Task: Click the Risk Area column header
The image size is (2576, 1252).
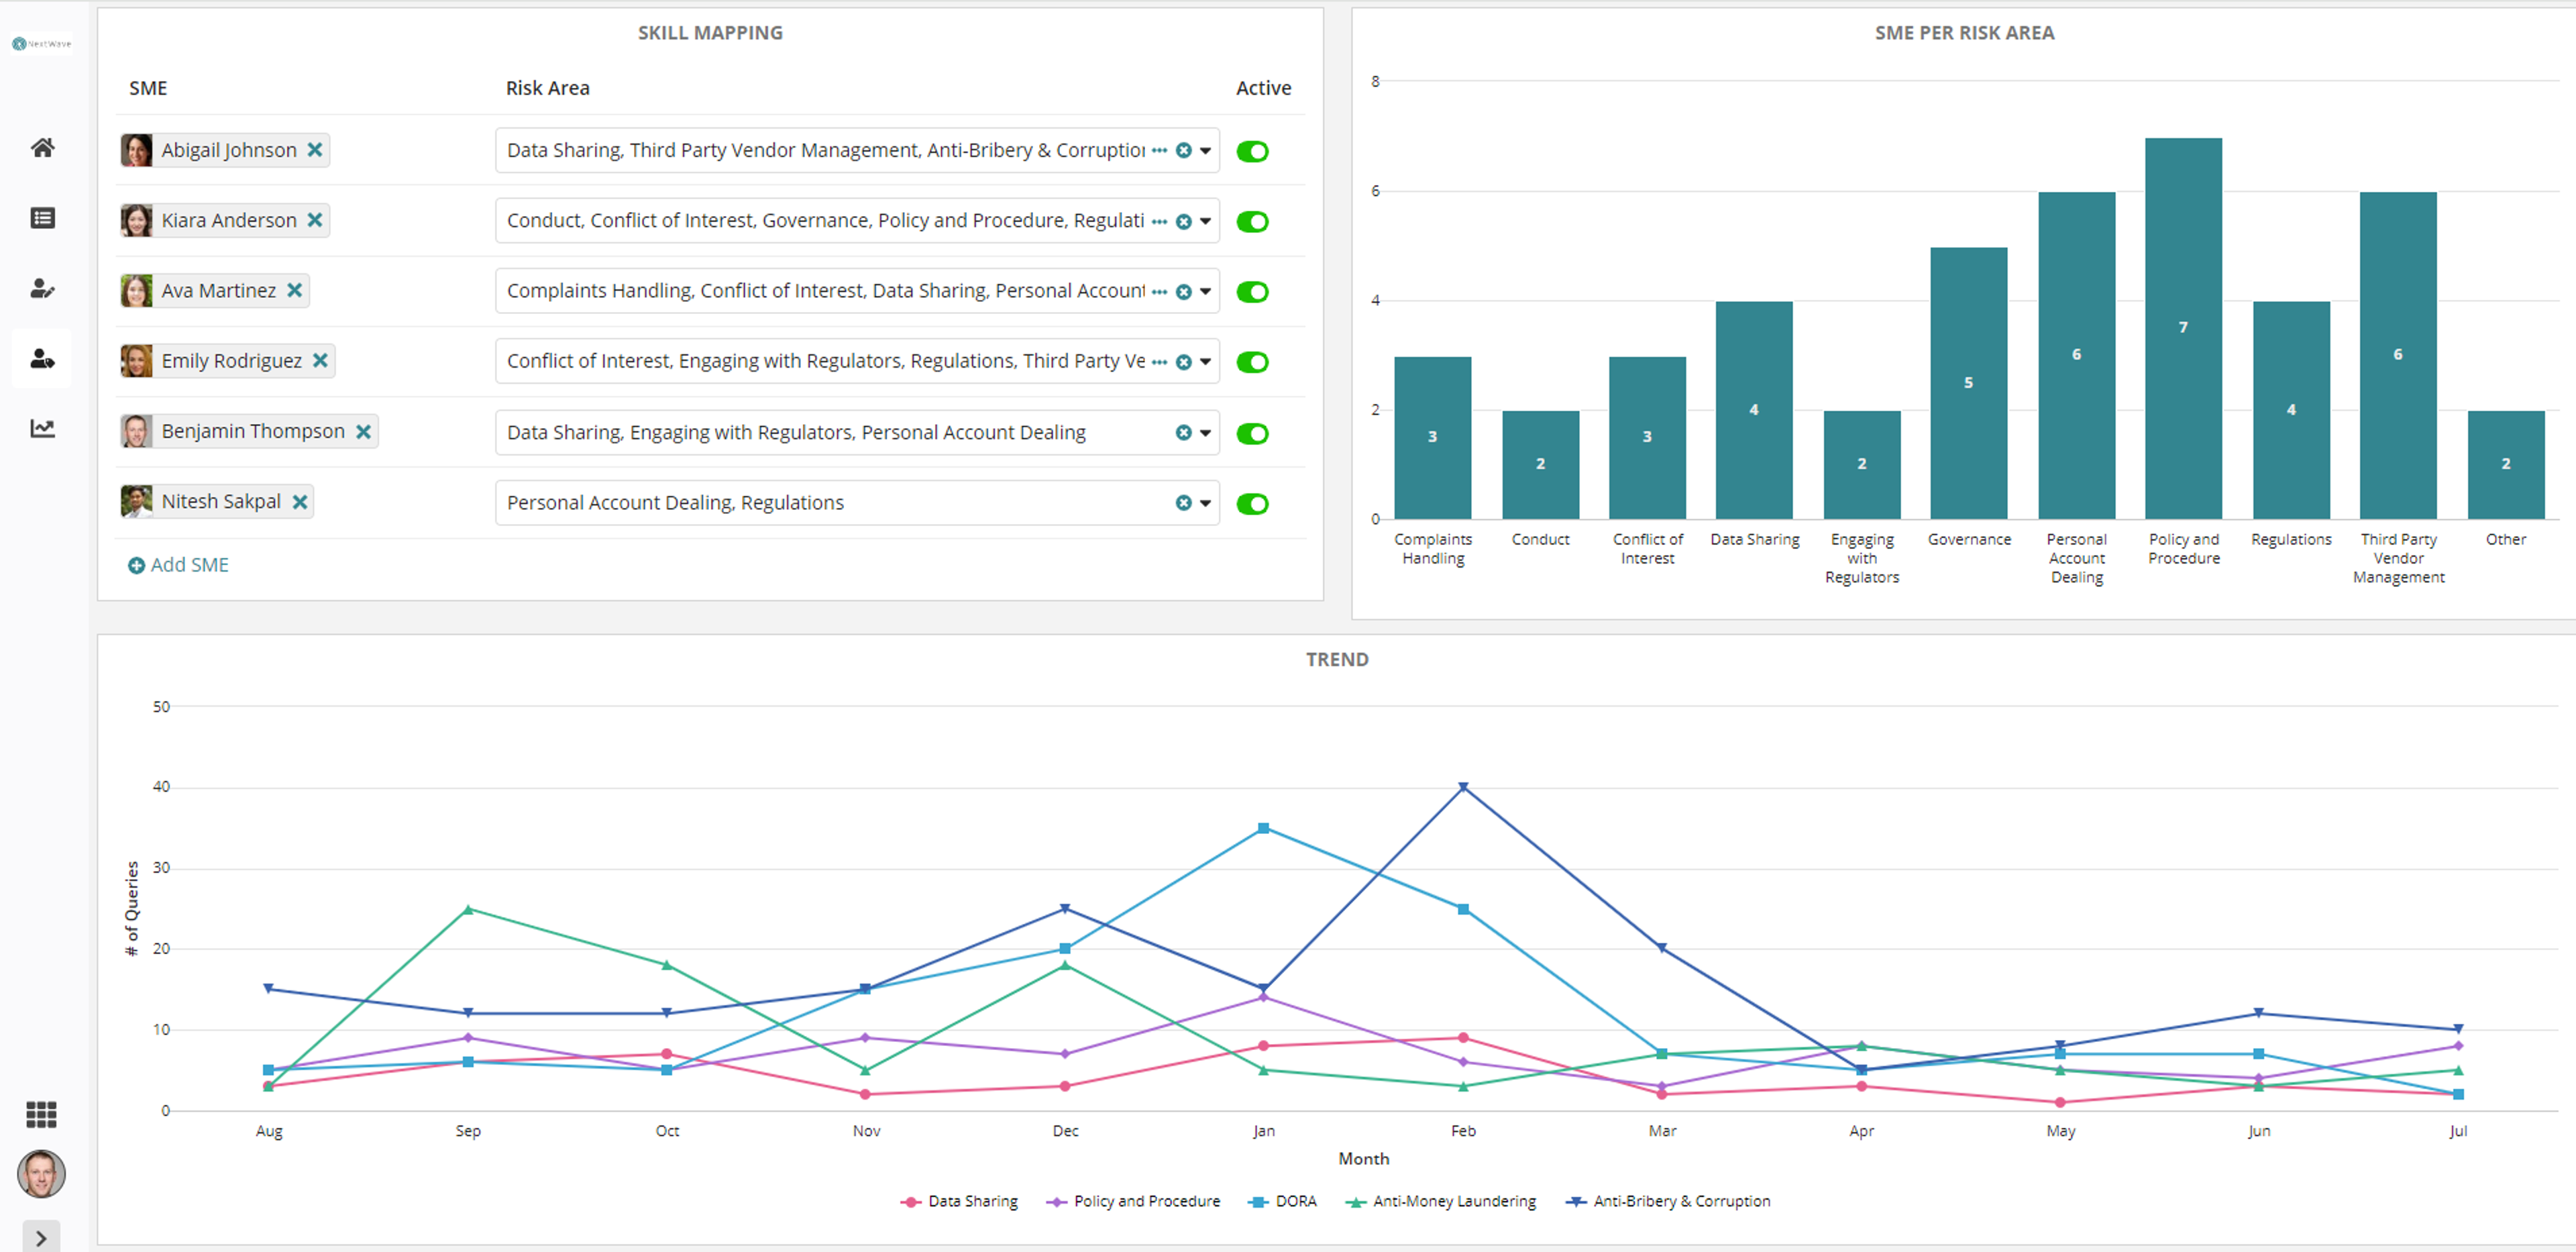Action: [547, 88]
